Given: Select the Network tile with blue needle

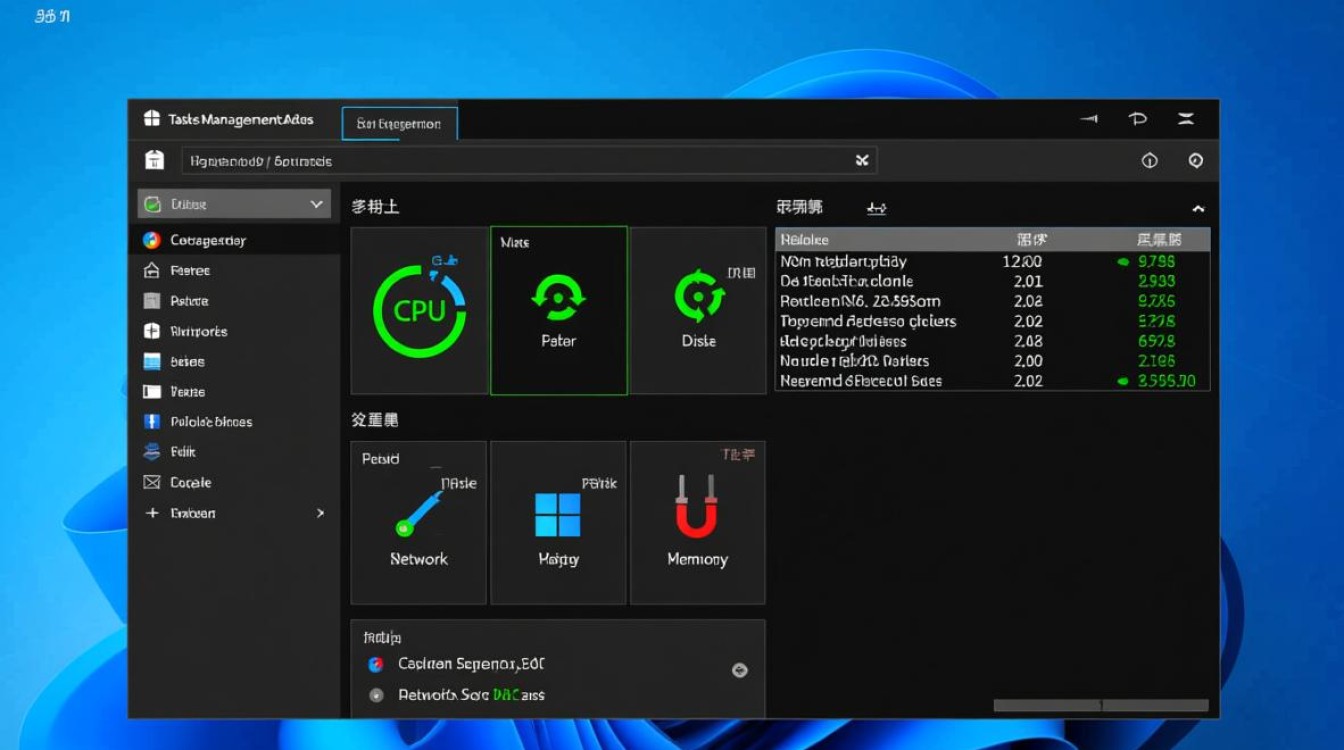Looking at the screenshot, I should pyautogui.click(x=418, y=522).
